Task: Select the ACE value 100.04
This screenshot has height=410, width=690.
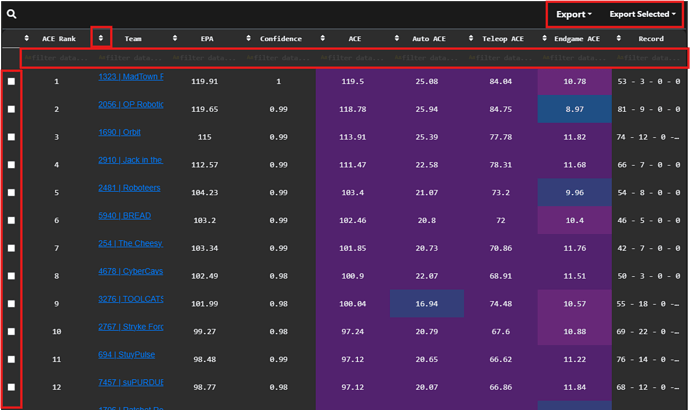Action: click(352, 304)
